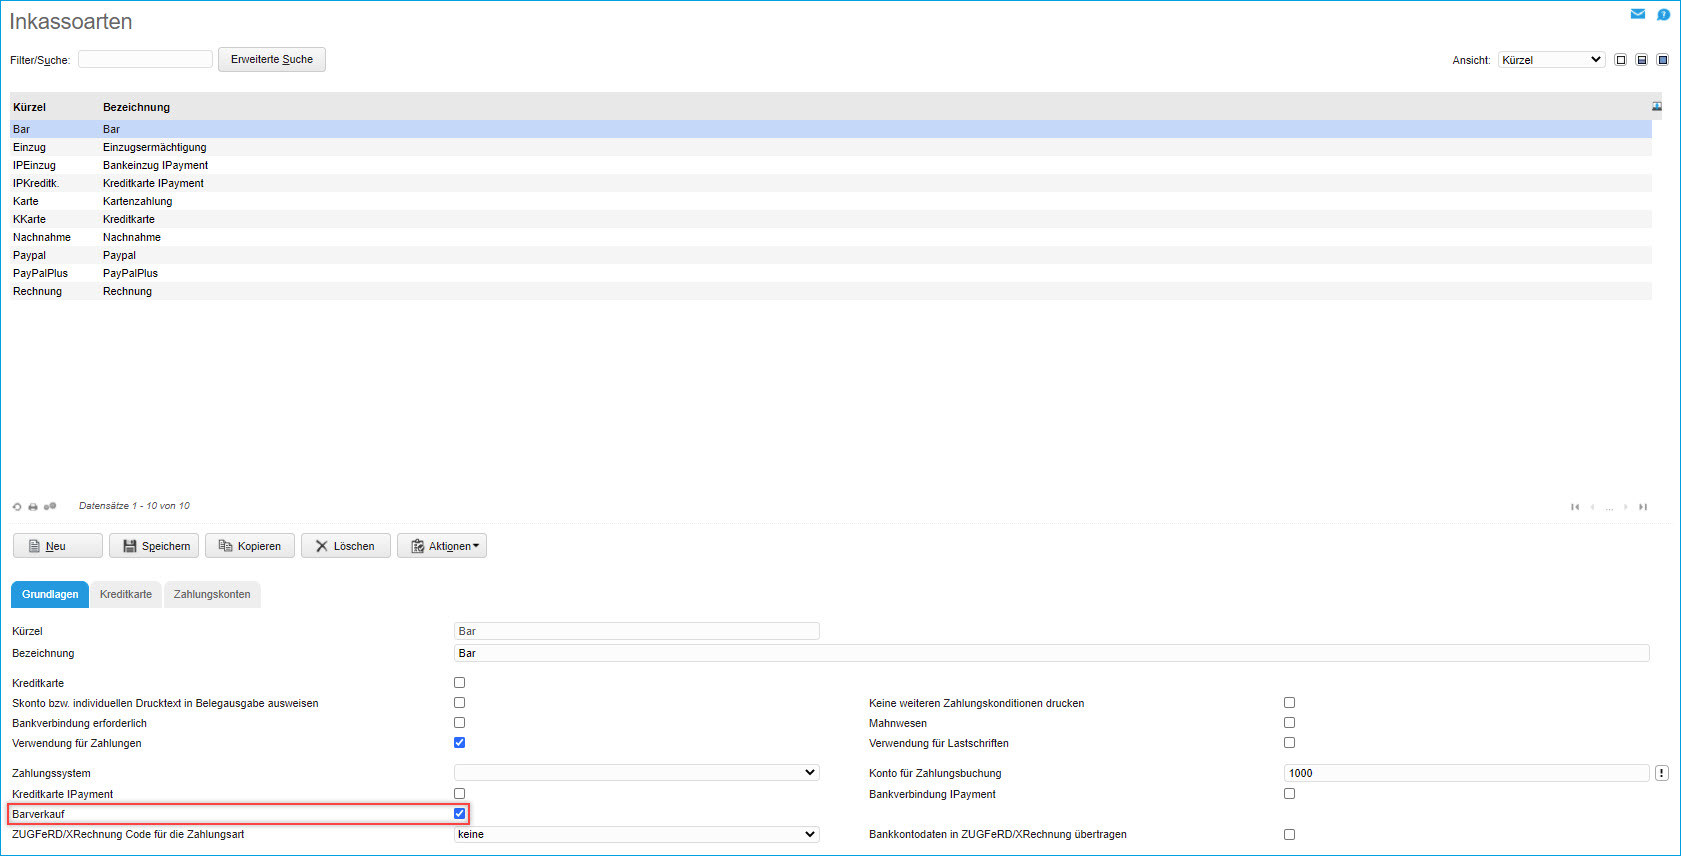This screenshot has width=1681, height=856.
Task: Tick Bankverbindung IPayment checkbox
Action: click(x=1290, y=794)
